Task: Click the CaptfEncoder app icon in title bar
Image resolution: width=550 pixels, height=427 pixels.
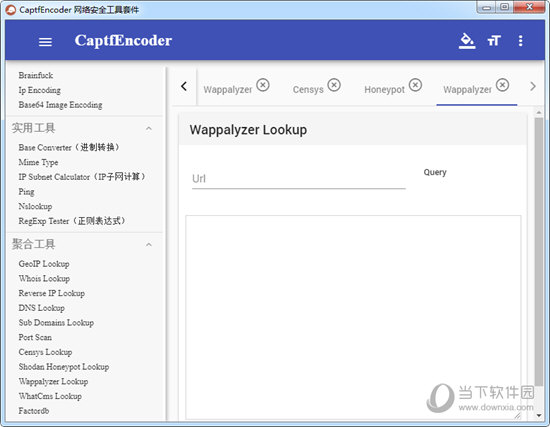Action: 11,10
